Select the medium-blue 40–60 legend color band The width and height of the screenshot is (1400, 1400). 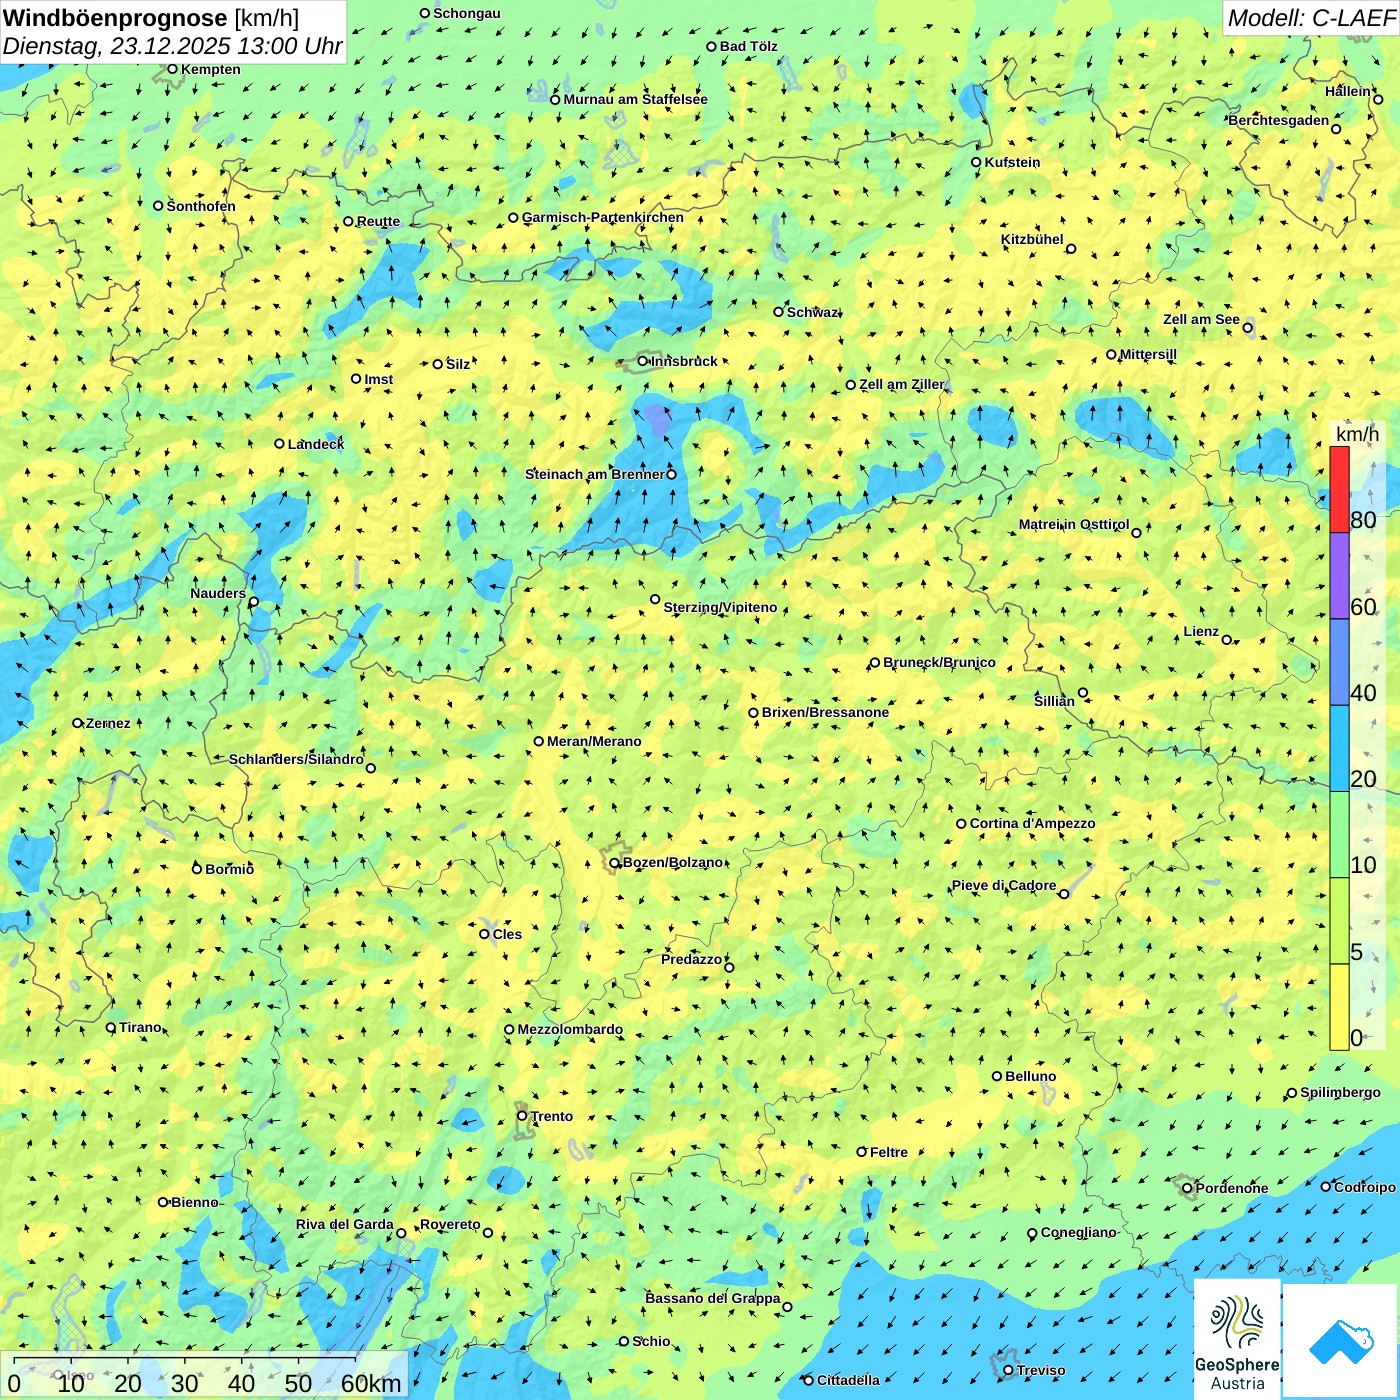pos(1339,662)
